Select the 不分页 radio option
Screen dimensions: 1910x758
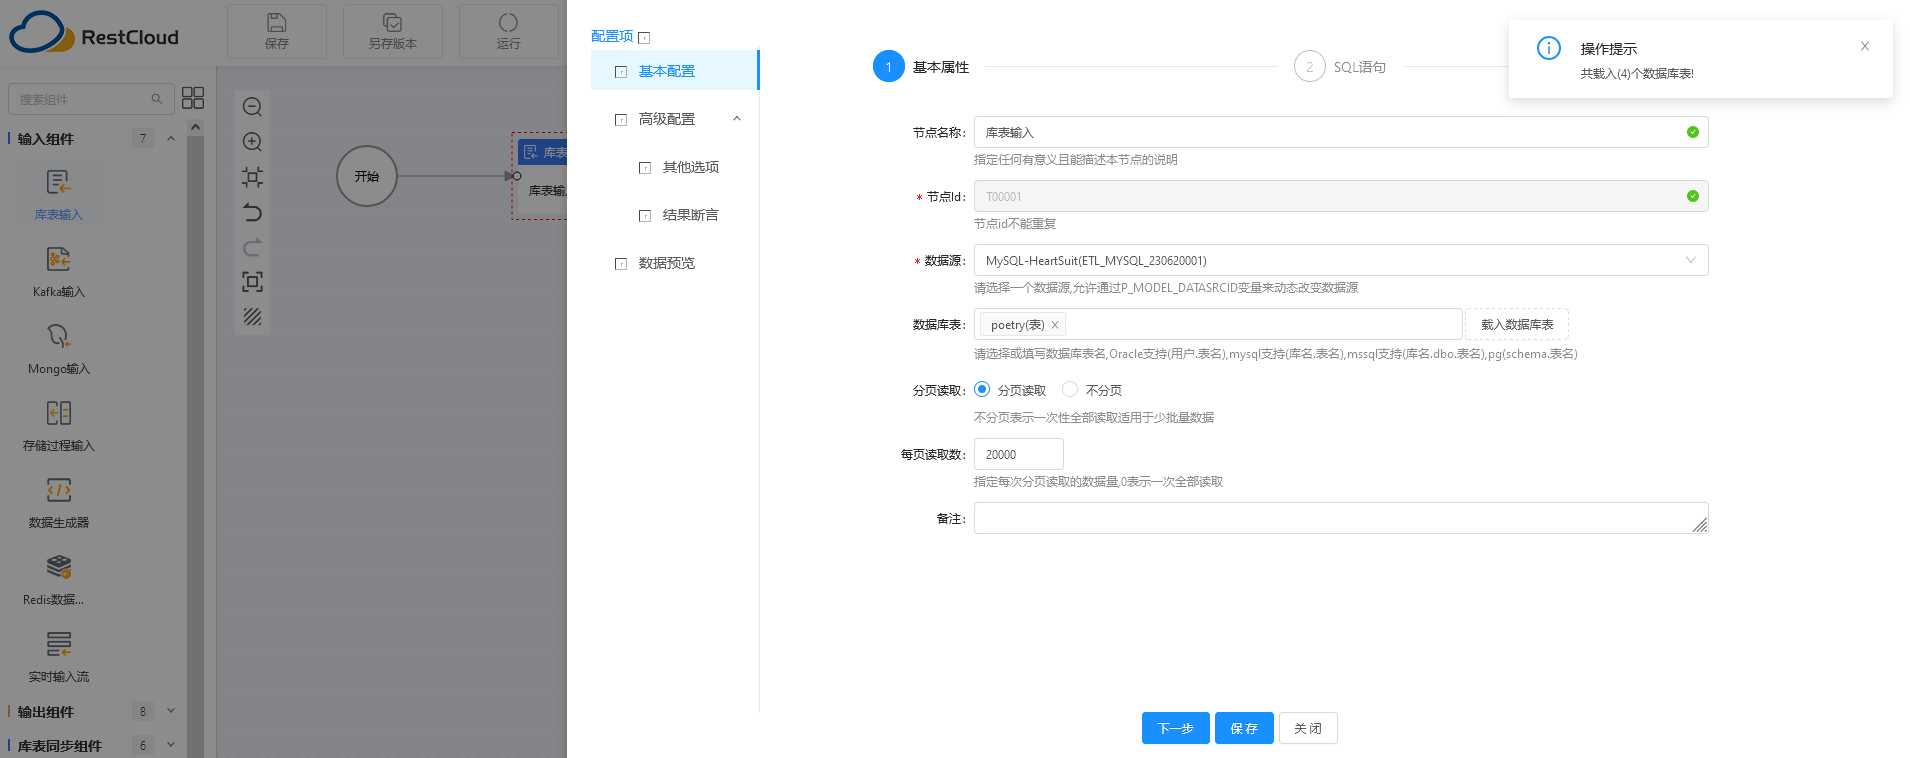[1070, 389]
